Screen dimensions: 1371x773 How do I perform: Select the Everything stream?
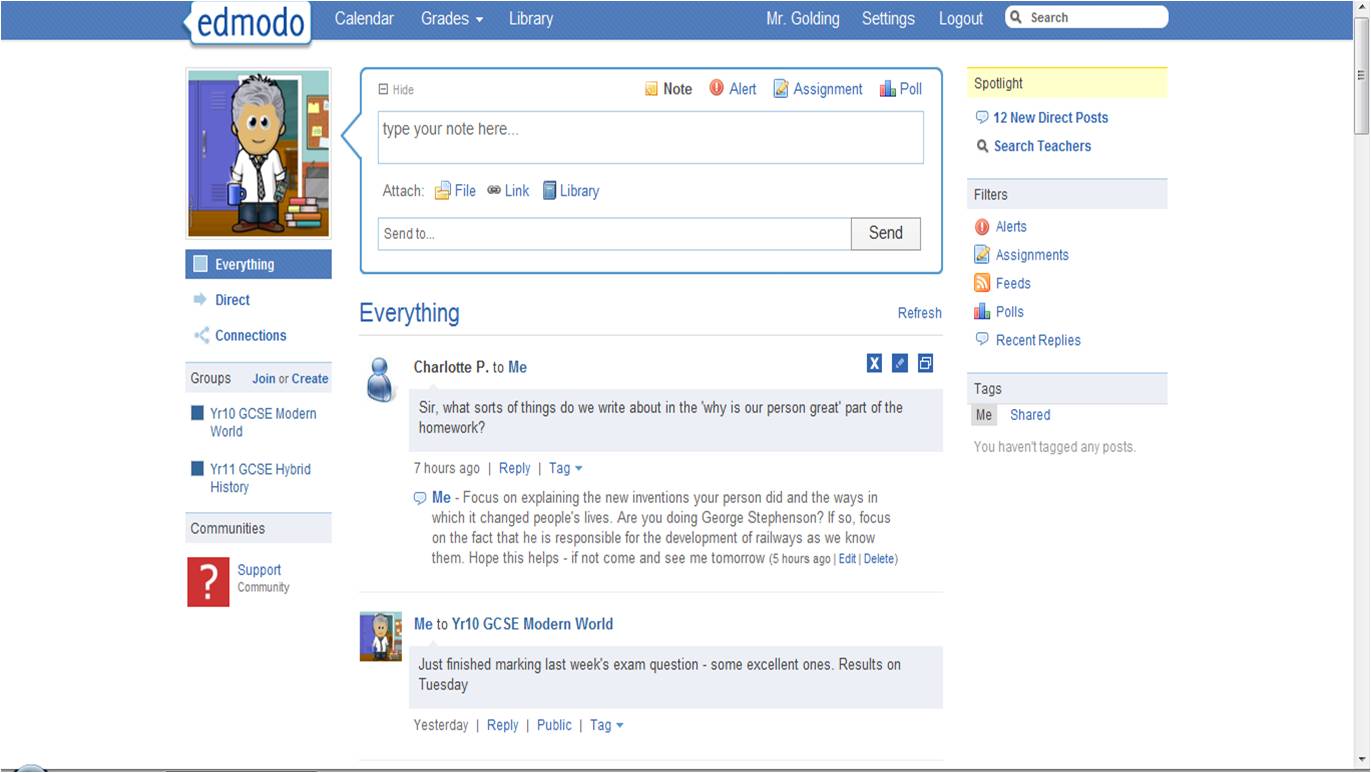pyautogui.click(x=258, y=264)
